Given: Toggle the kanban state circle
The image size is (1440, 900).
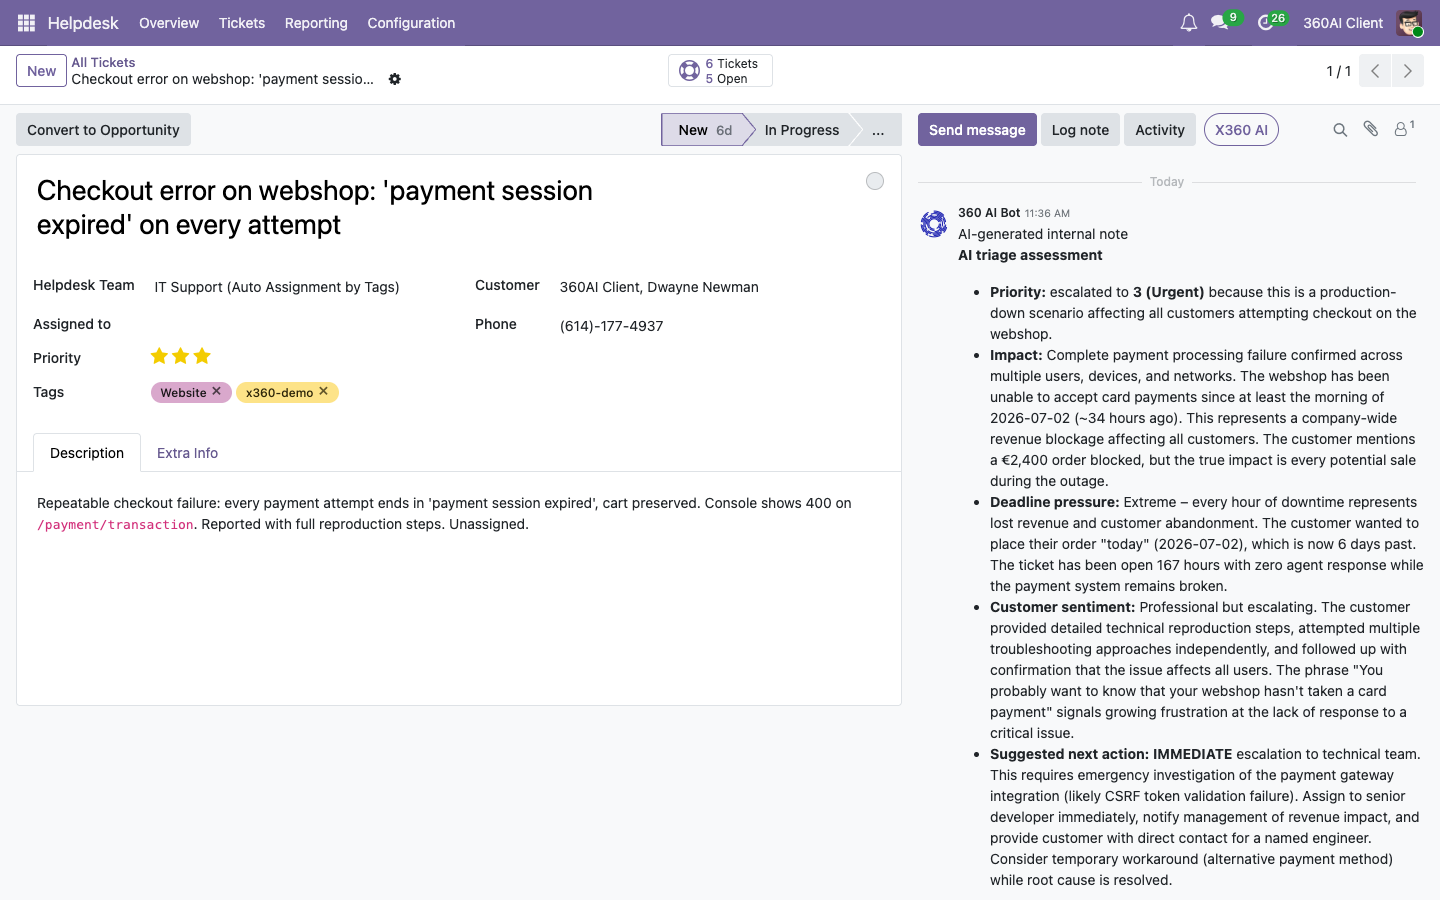Looking at the screenshot, I should pos(875,181).
